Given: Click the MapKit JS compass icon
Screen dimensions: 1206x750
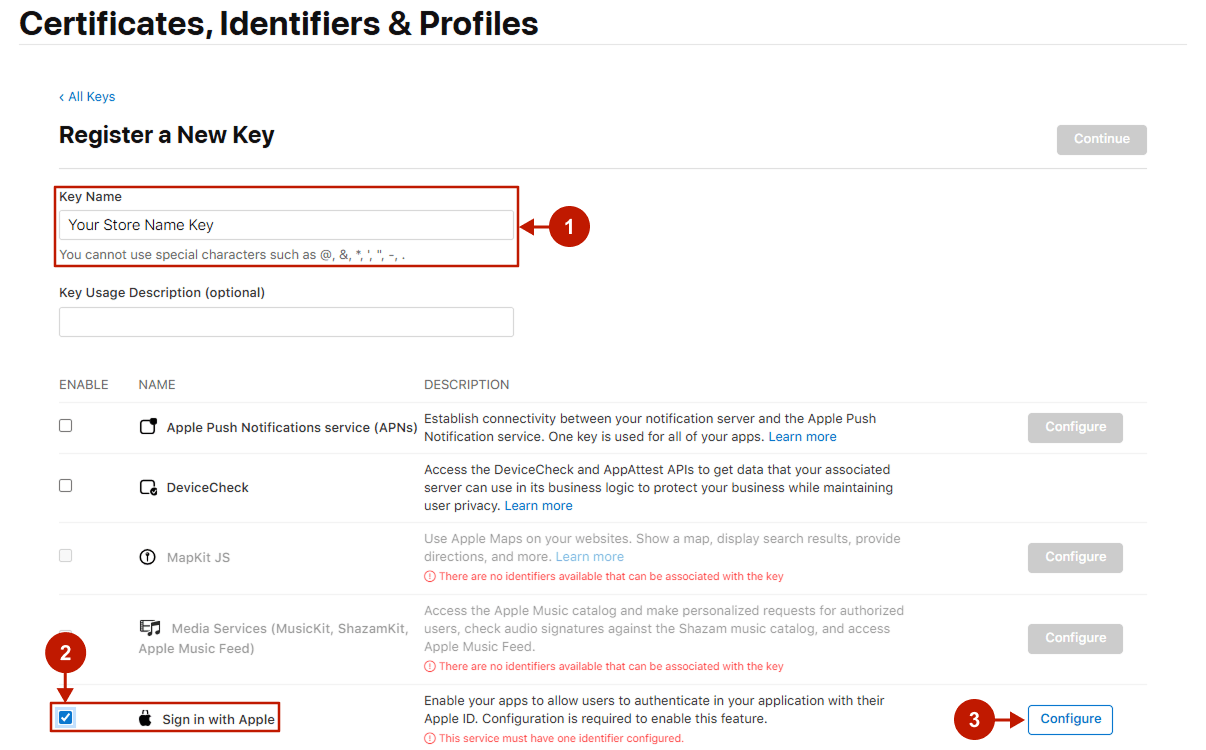Looking at the screenshot, I should (148, 557).
